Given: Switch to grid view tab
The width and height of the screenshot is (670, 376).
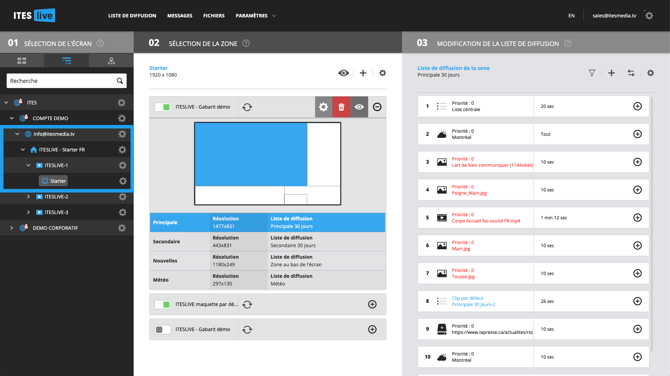Looking at the screenshot, I should tap(22, 61).
